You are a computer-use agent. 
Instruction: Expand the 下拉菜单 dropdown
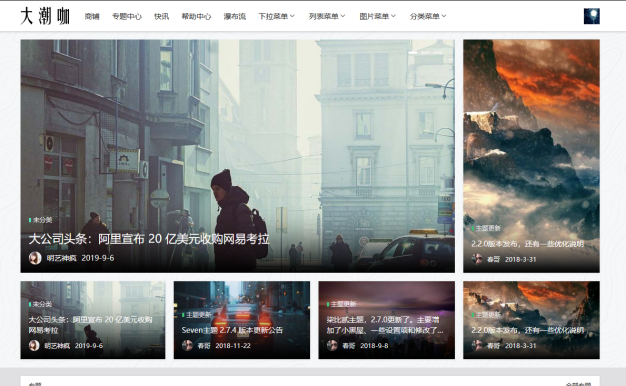click(276, 16)
